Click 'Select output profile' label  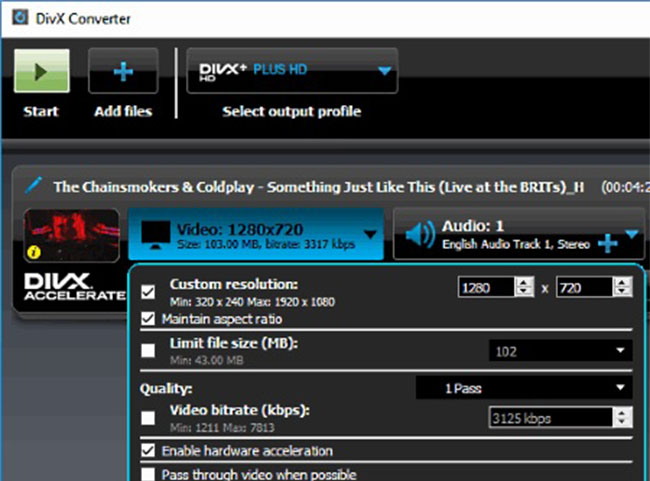[x=291, y=112]
